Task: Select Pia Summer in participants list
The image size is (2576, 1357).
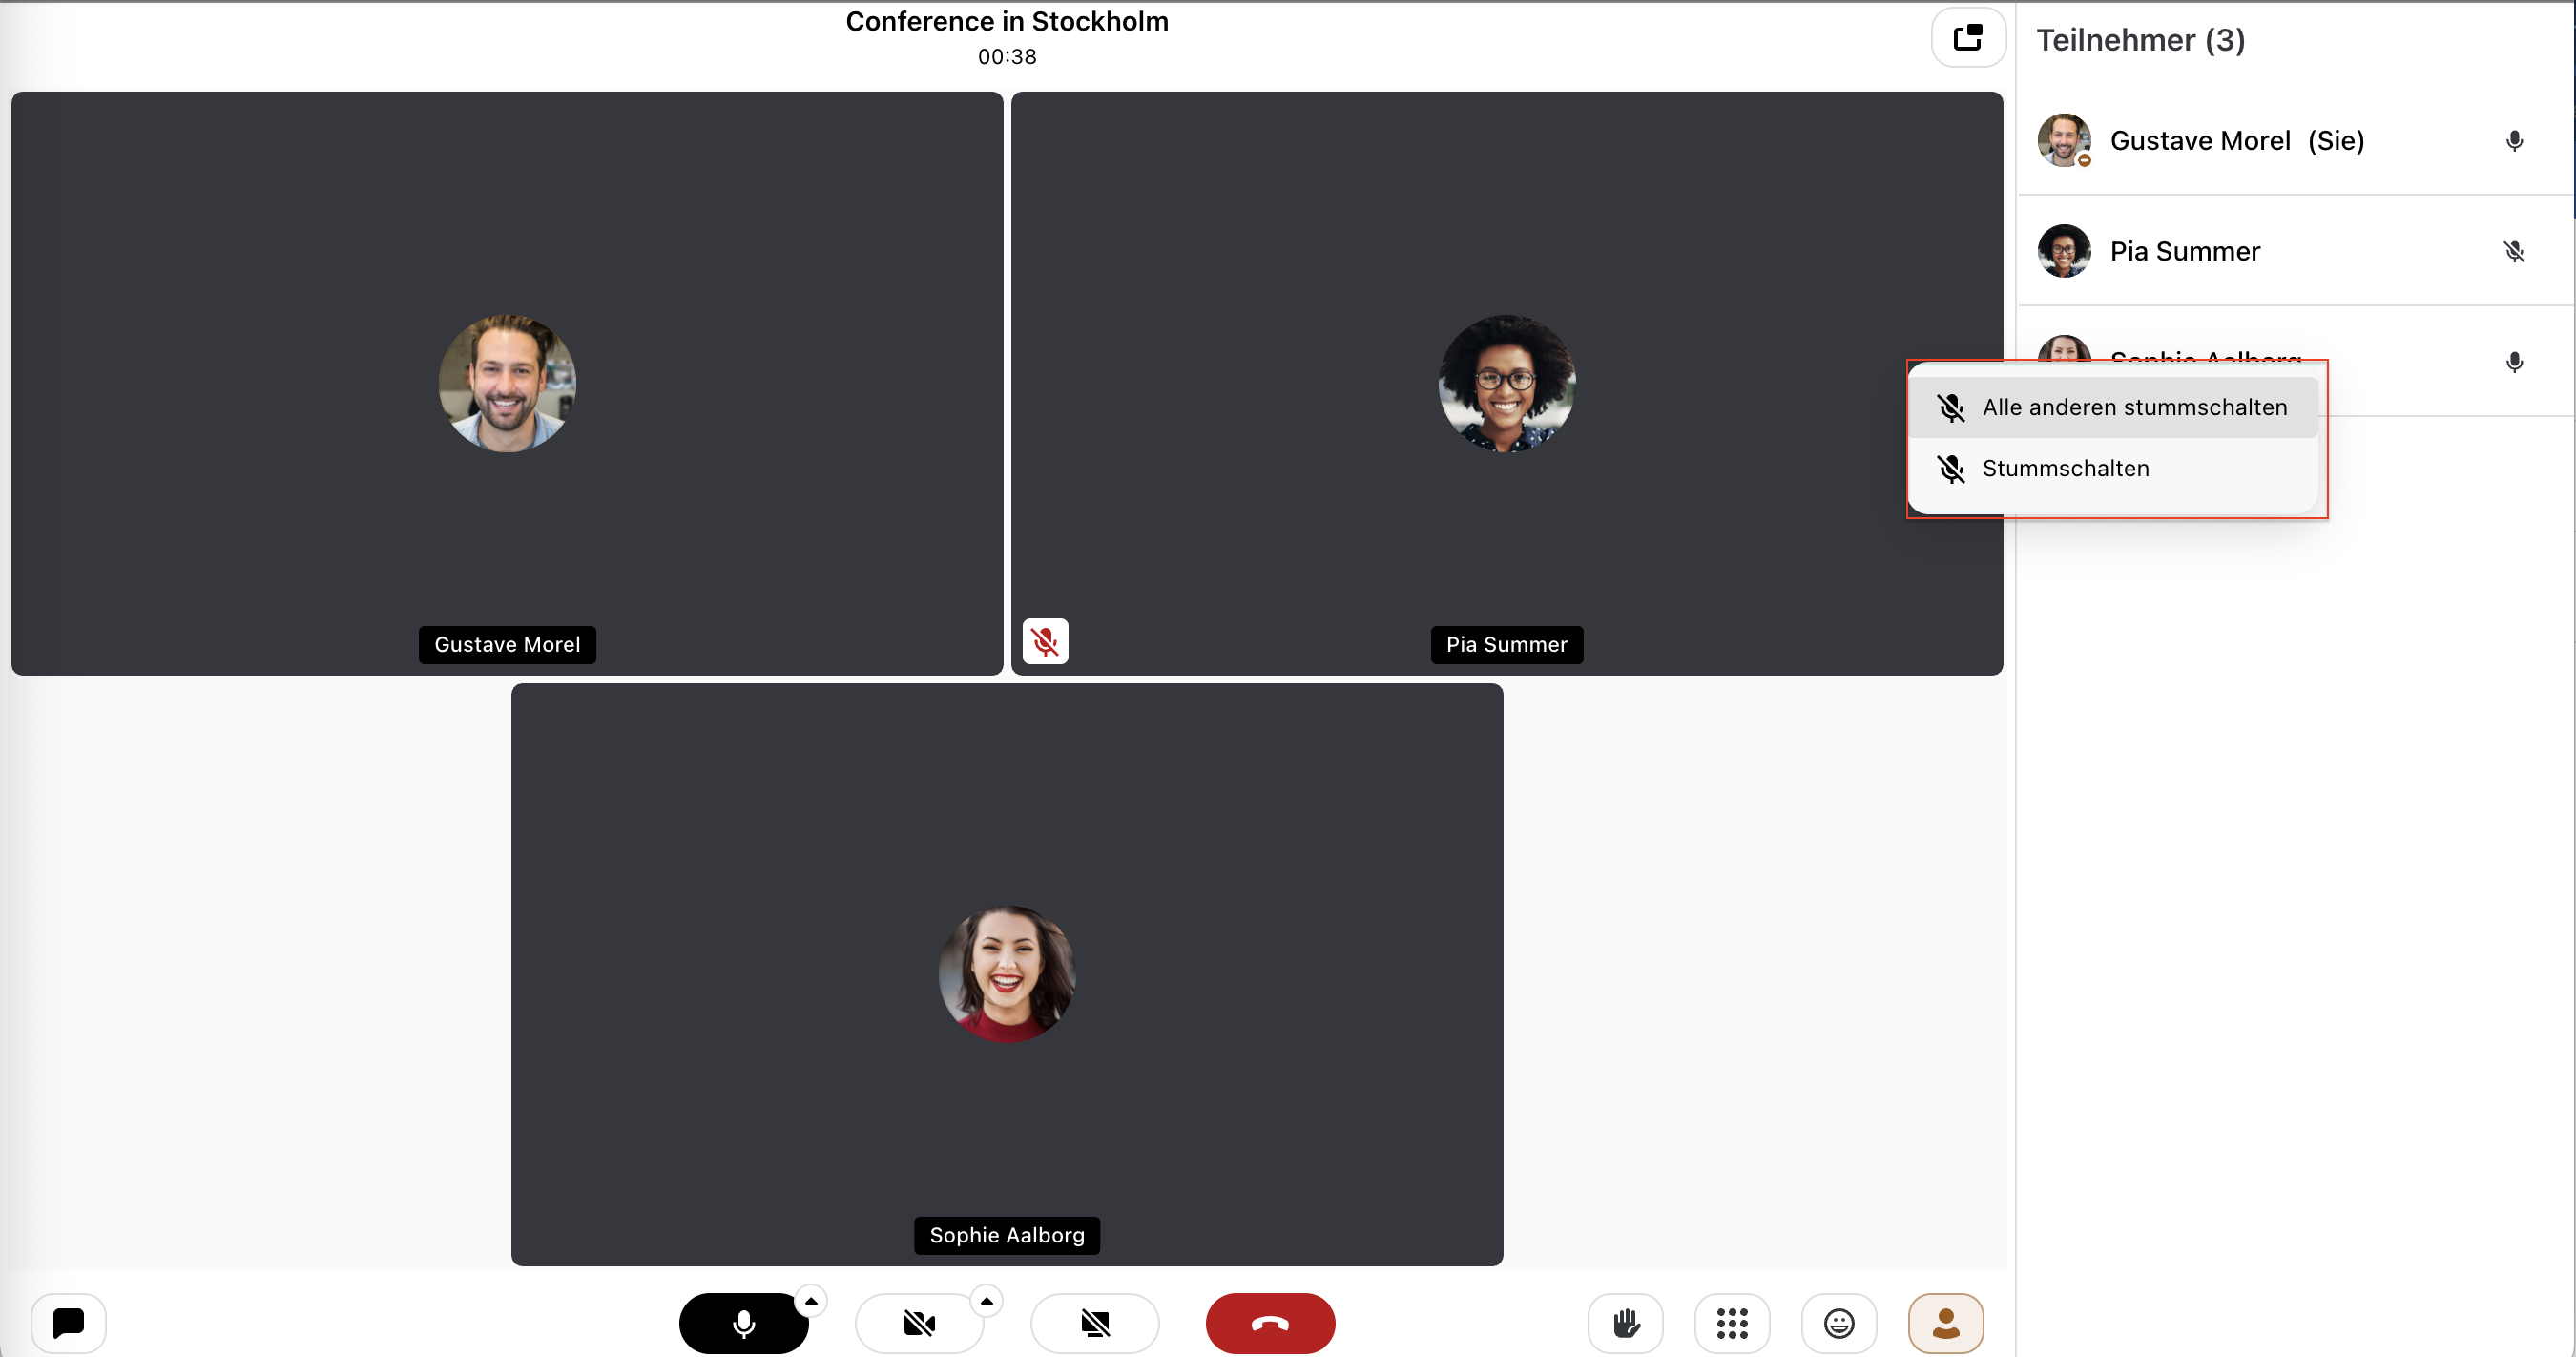Action: point(2296,251)
